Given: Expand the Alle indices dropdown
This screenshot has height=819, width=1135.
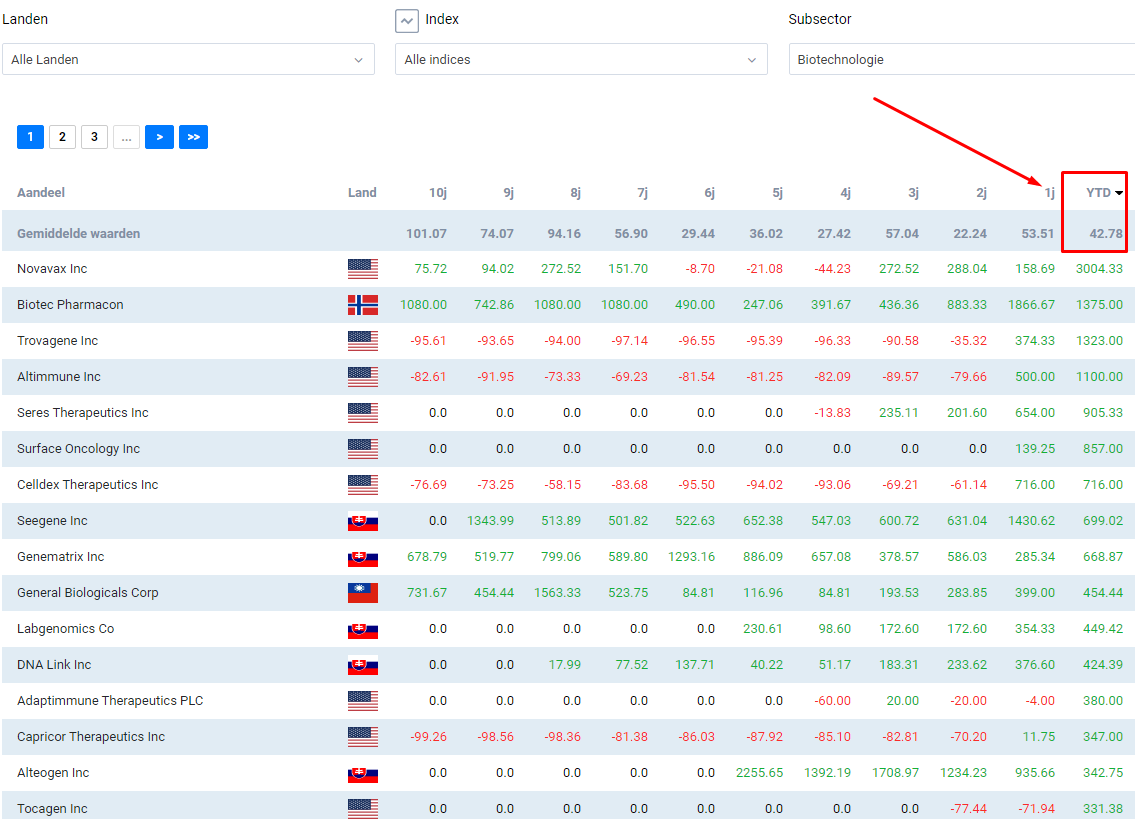Looking at the screenshot, I should pyautogui.click(x=581, y=59).
